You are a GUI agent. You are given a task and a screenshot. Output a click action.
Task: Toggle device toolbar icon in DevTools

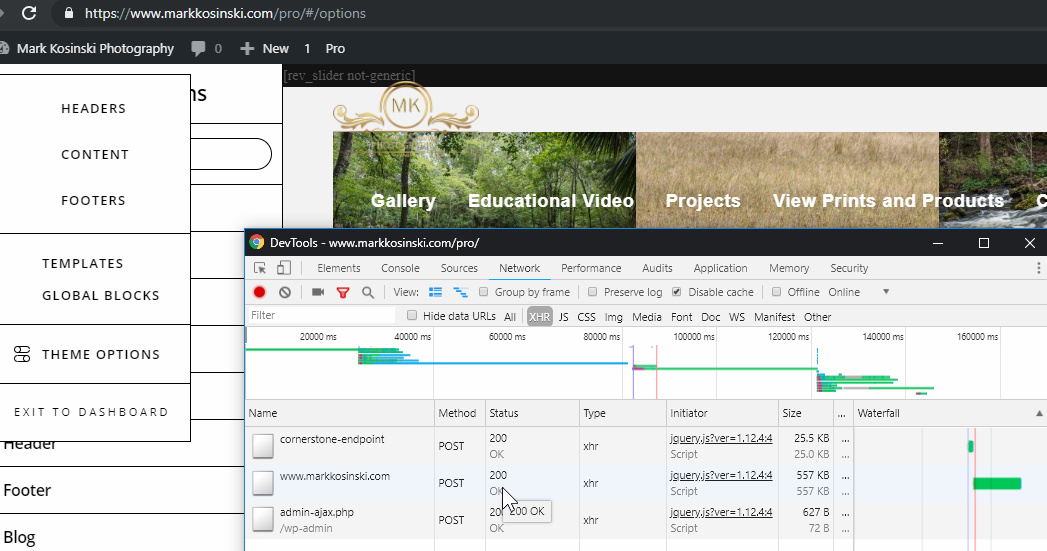click(284, 268)
